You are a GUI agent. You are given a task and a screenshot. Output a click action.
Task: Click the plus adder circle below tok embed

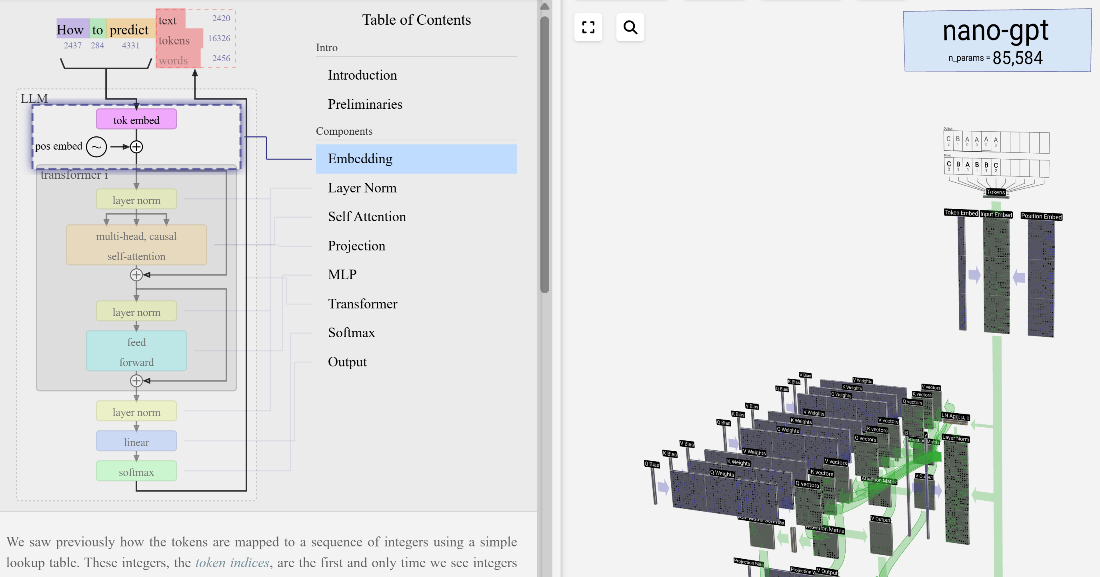coord(136,147)
